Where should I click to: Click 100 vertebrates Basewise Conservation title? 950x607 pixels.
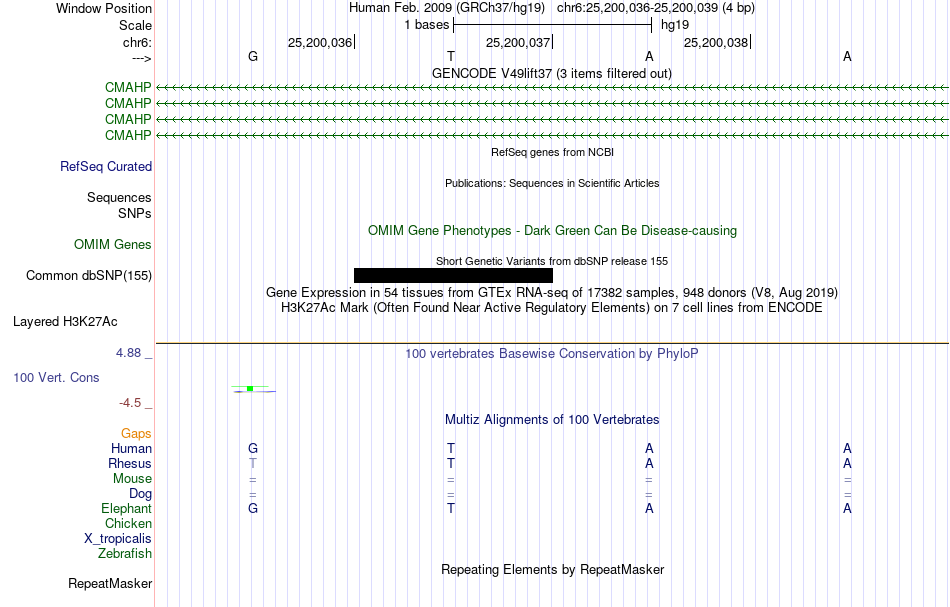552,354
